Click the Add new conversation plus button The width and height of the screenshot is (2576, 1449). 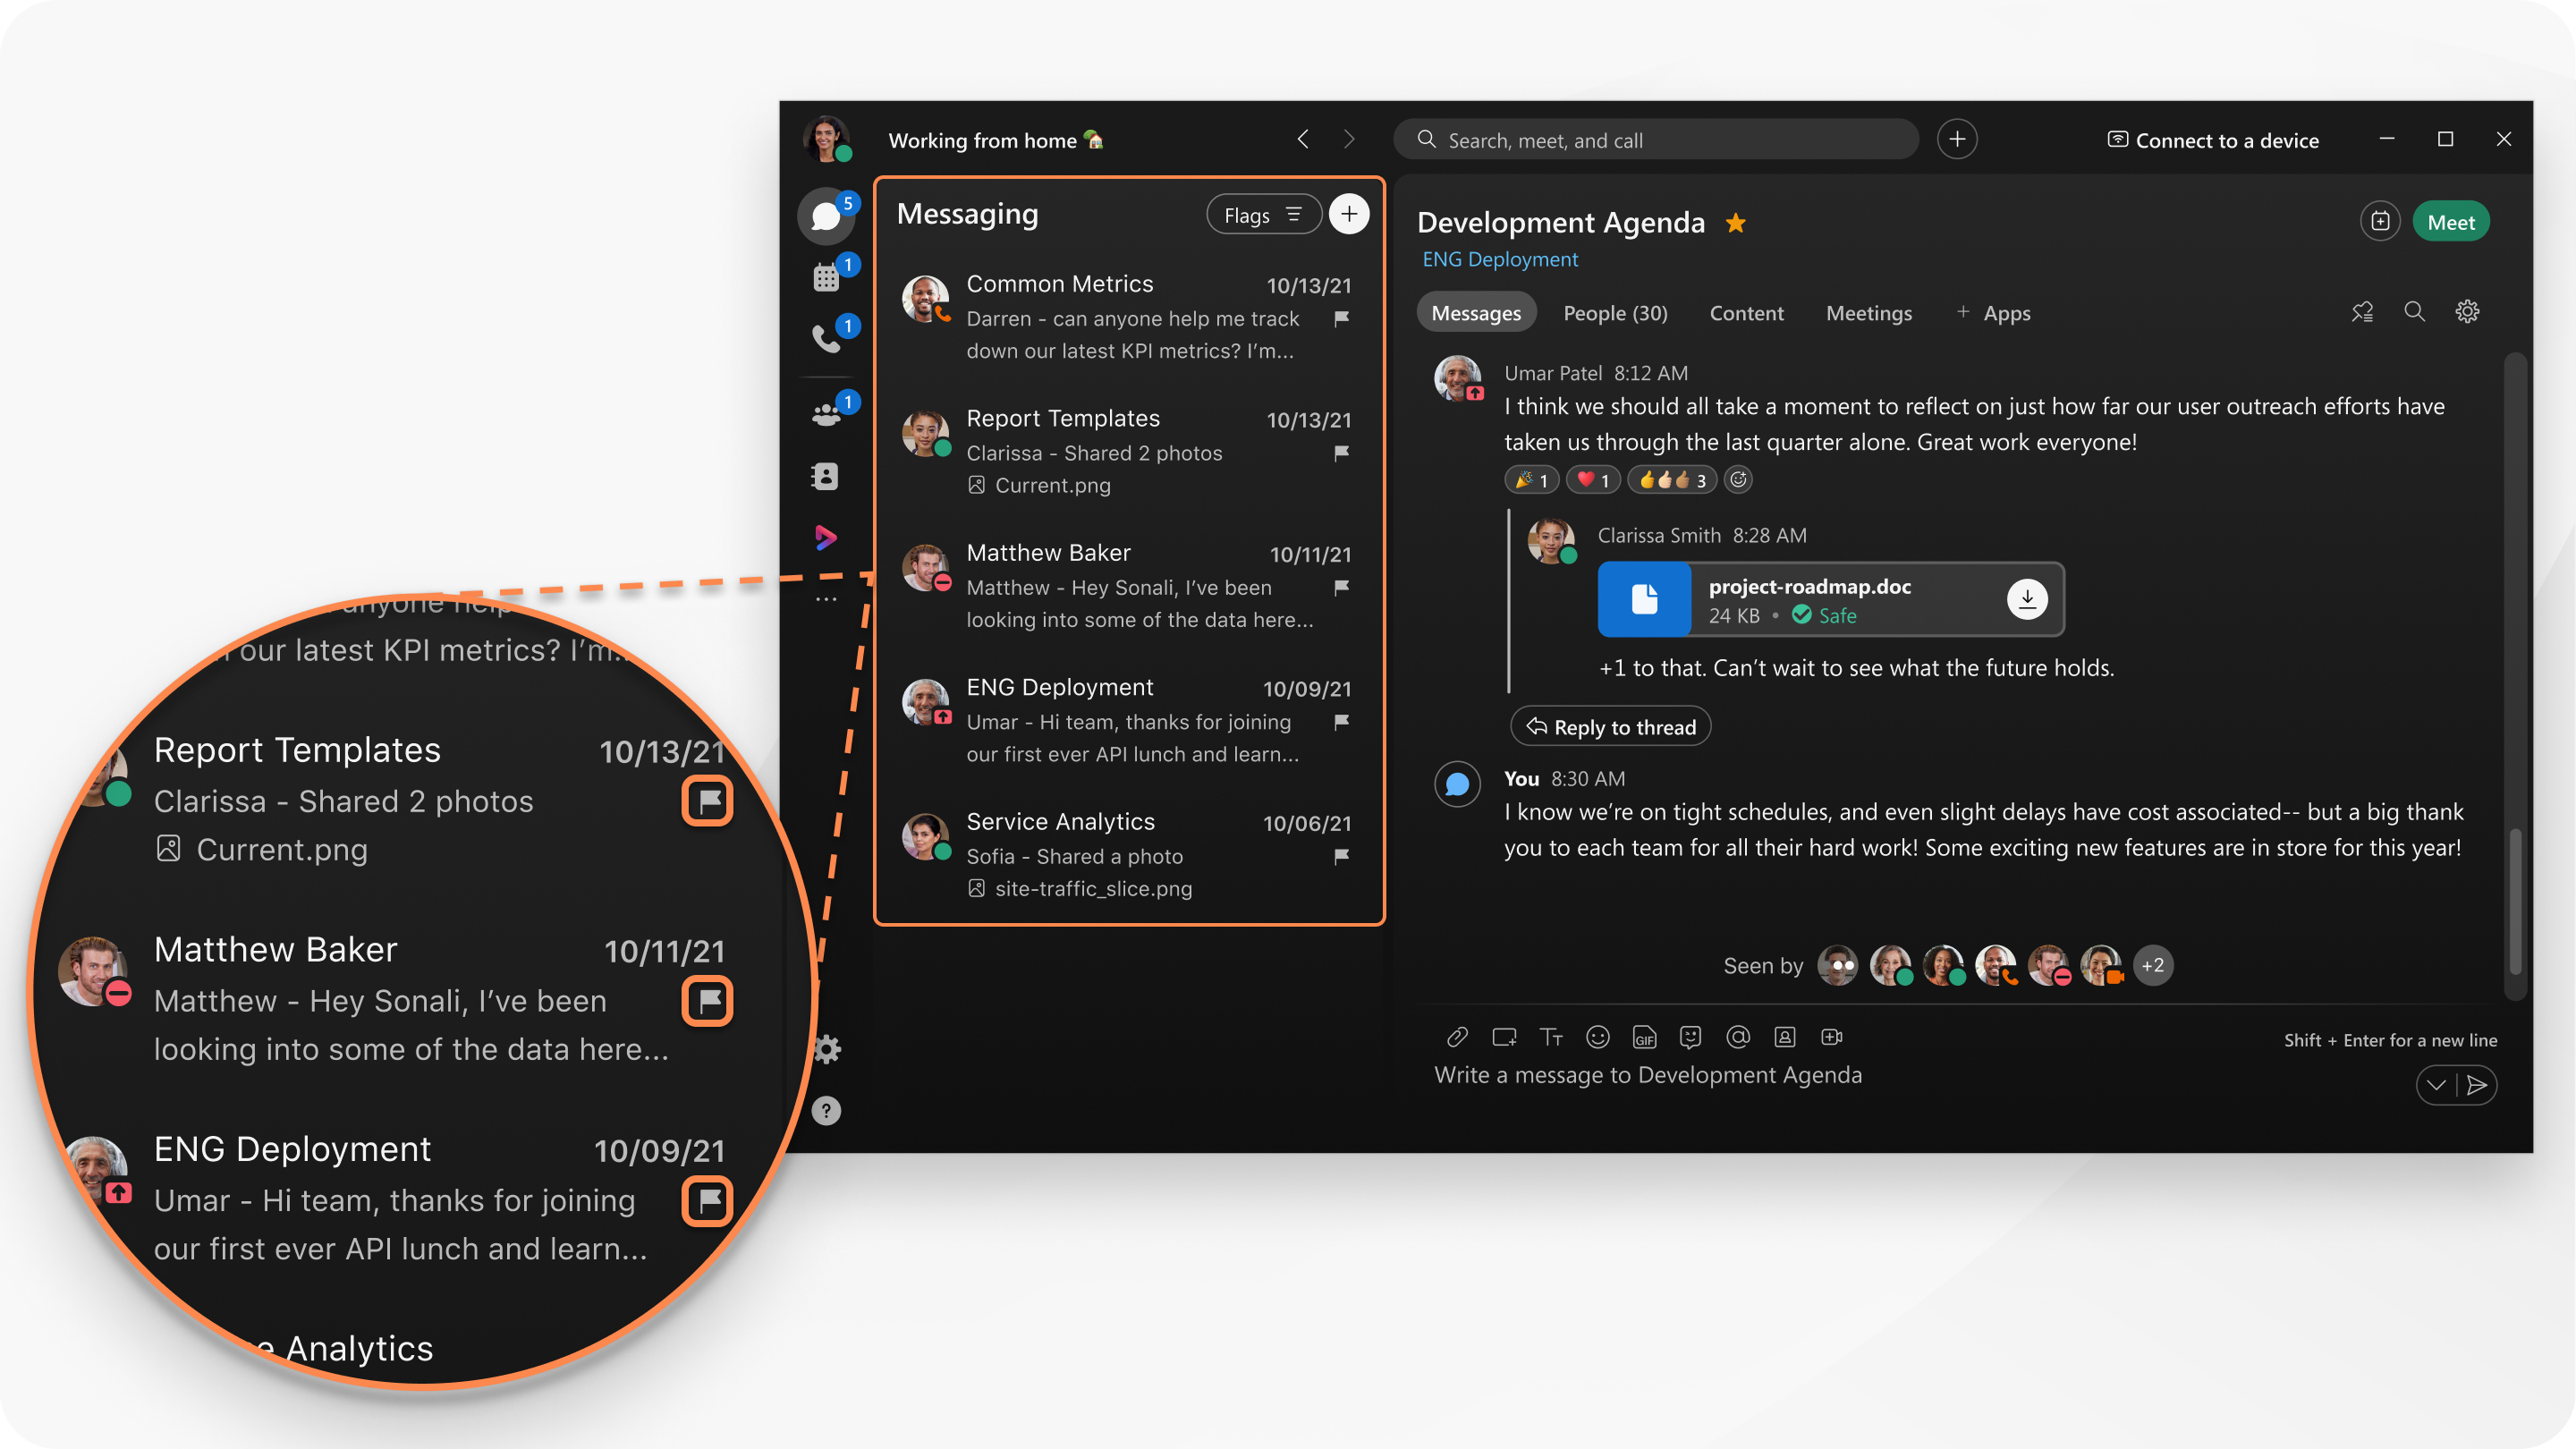(1348, 214)
